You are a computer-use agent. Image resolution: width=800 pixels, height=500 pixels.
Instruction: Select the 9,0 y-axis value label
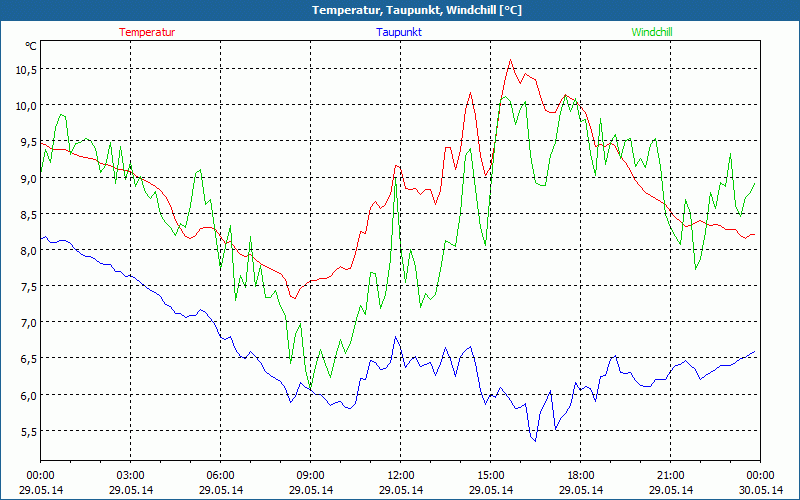click(x=26, y=178)
